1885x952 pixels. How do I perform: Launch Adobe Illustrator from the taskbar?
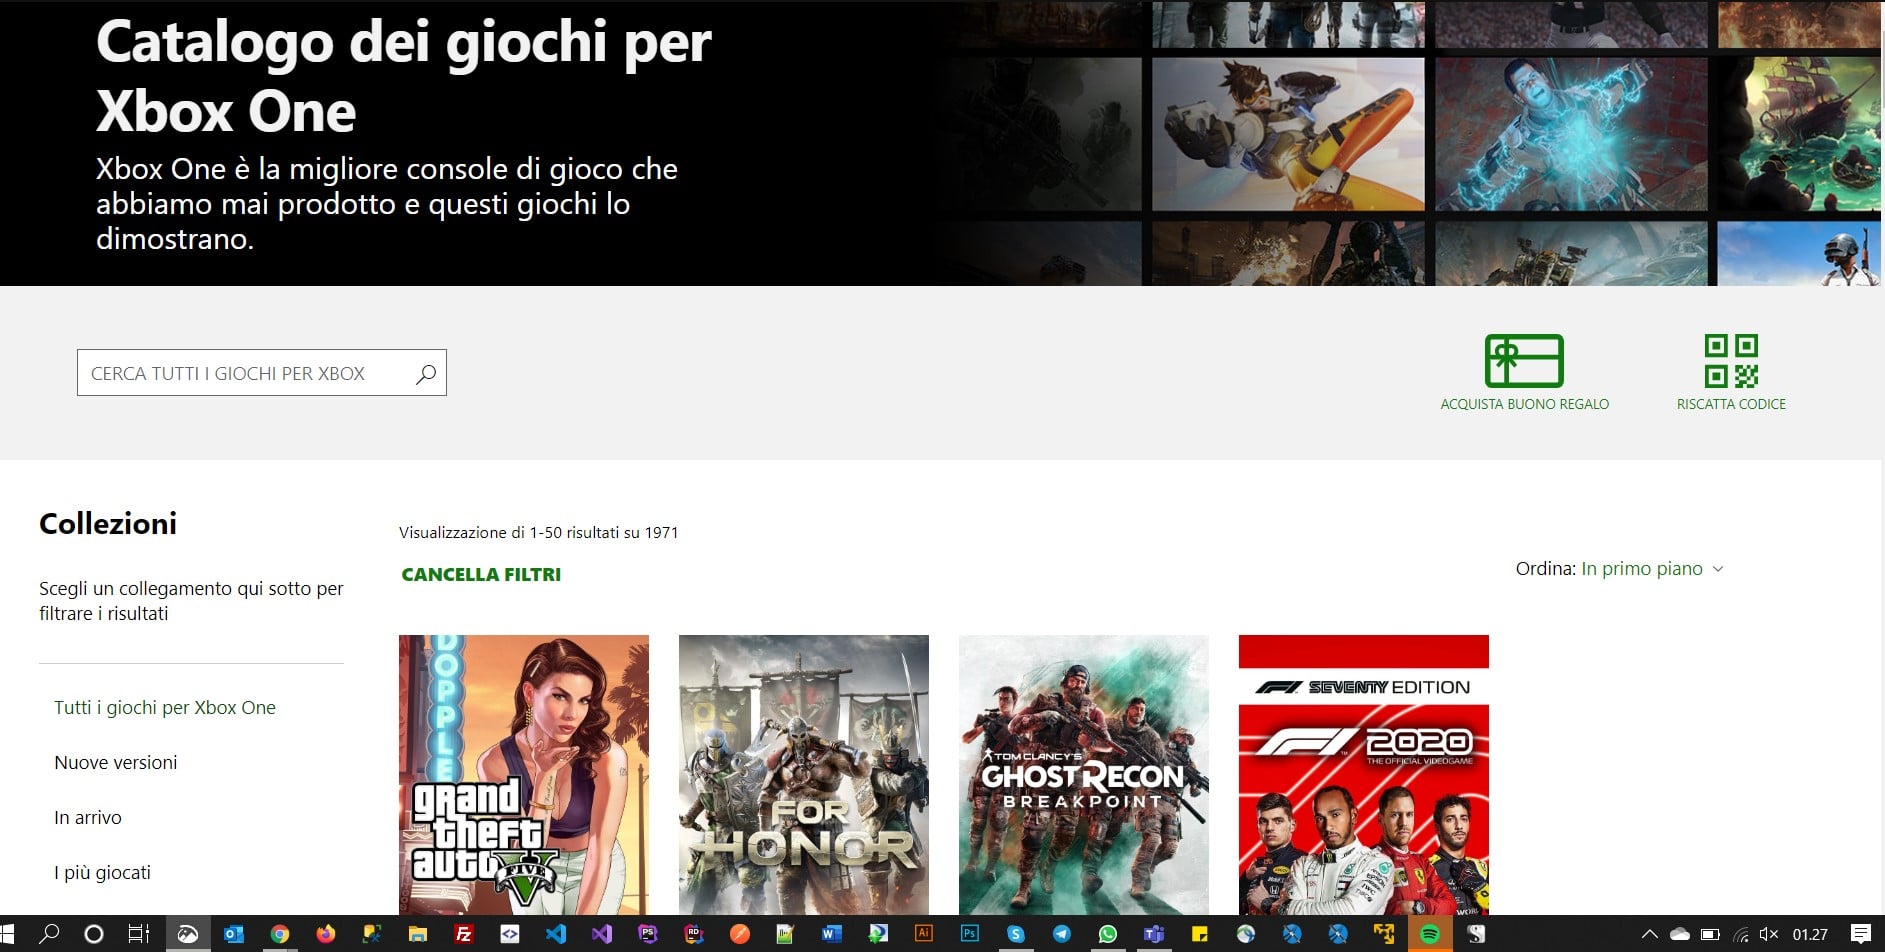click(924, 934)
